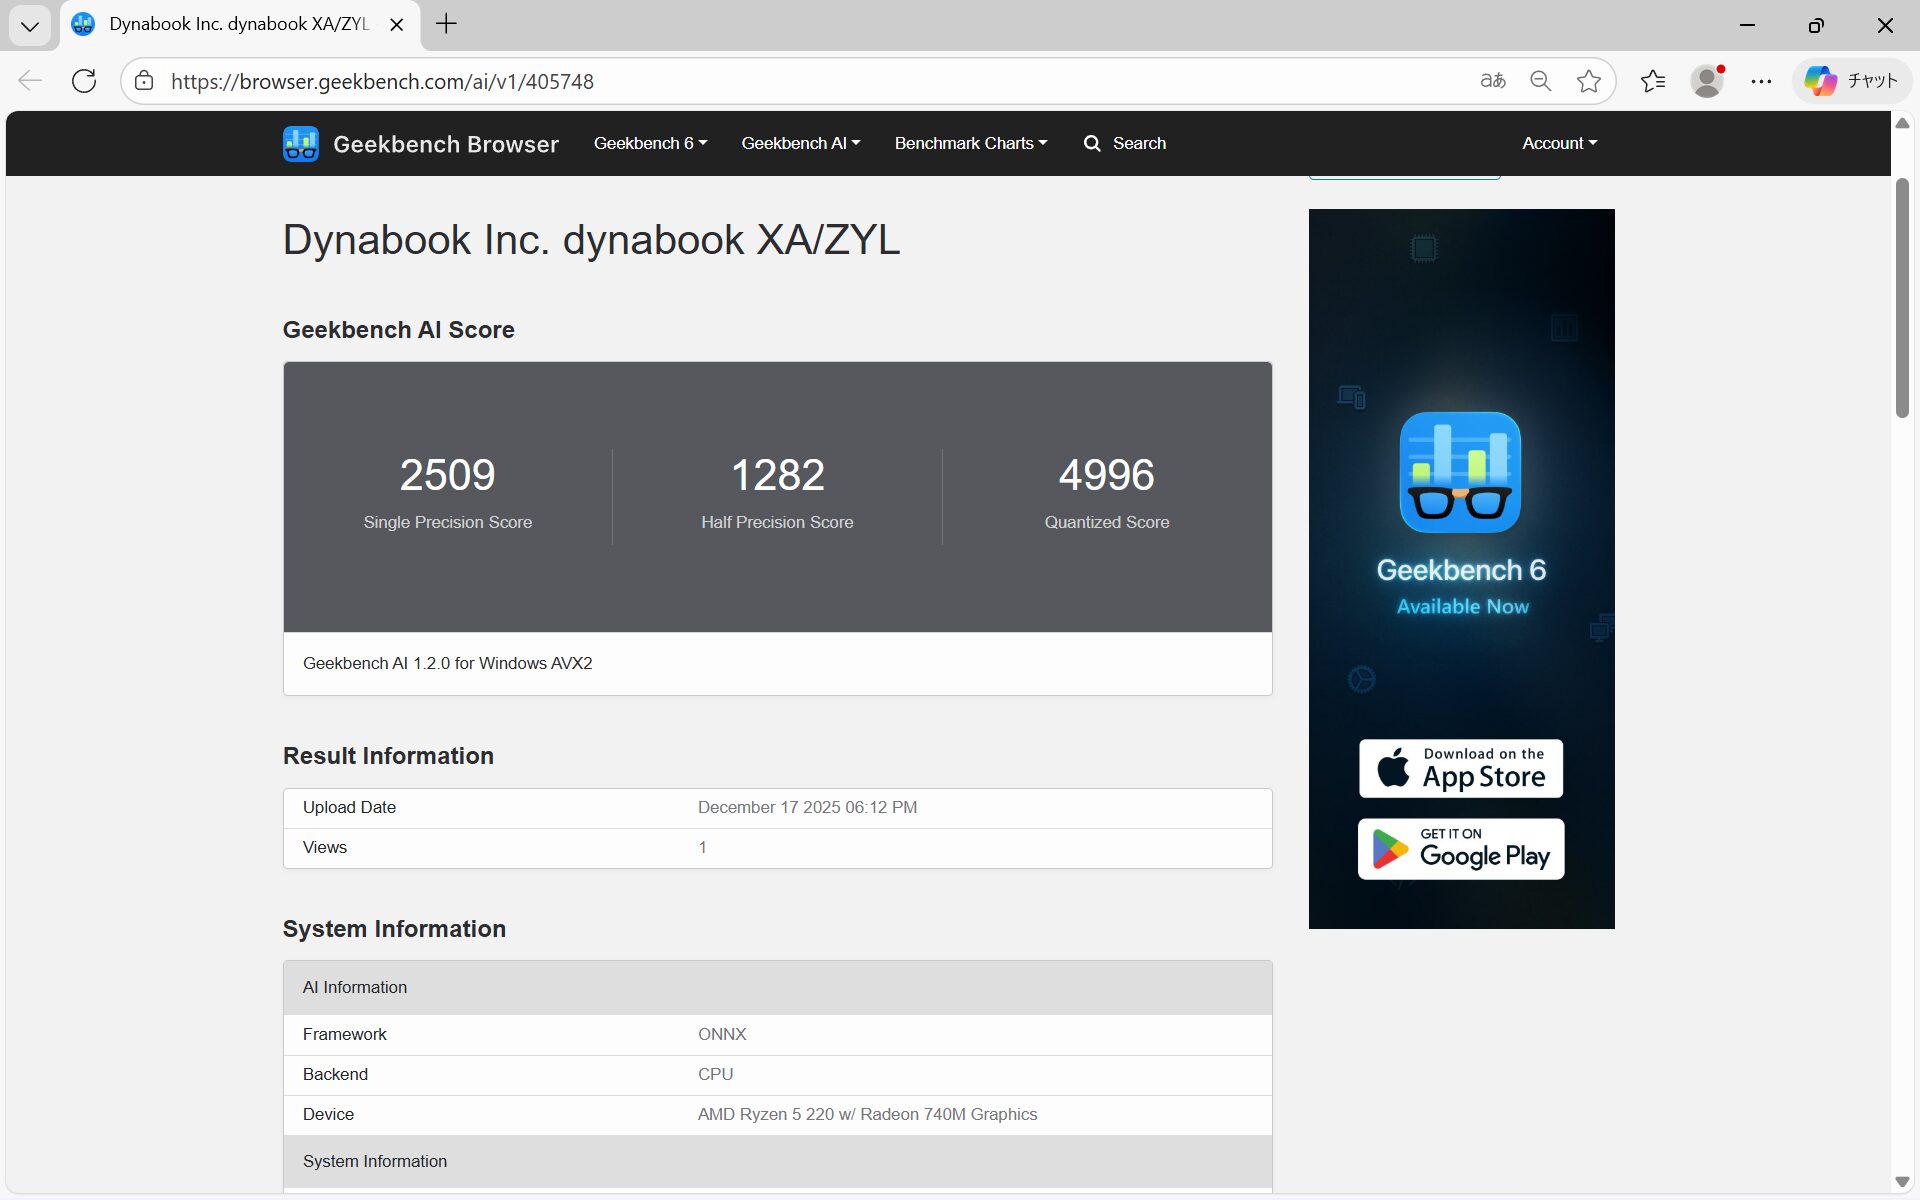Click inside the address bar

point(700,81)
